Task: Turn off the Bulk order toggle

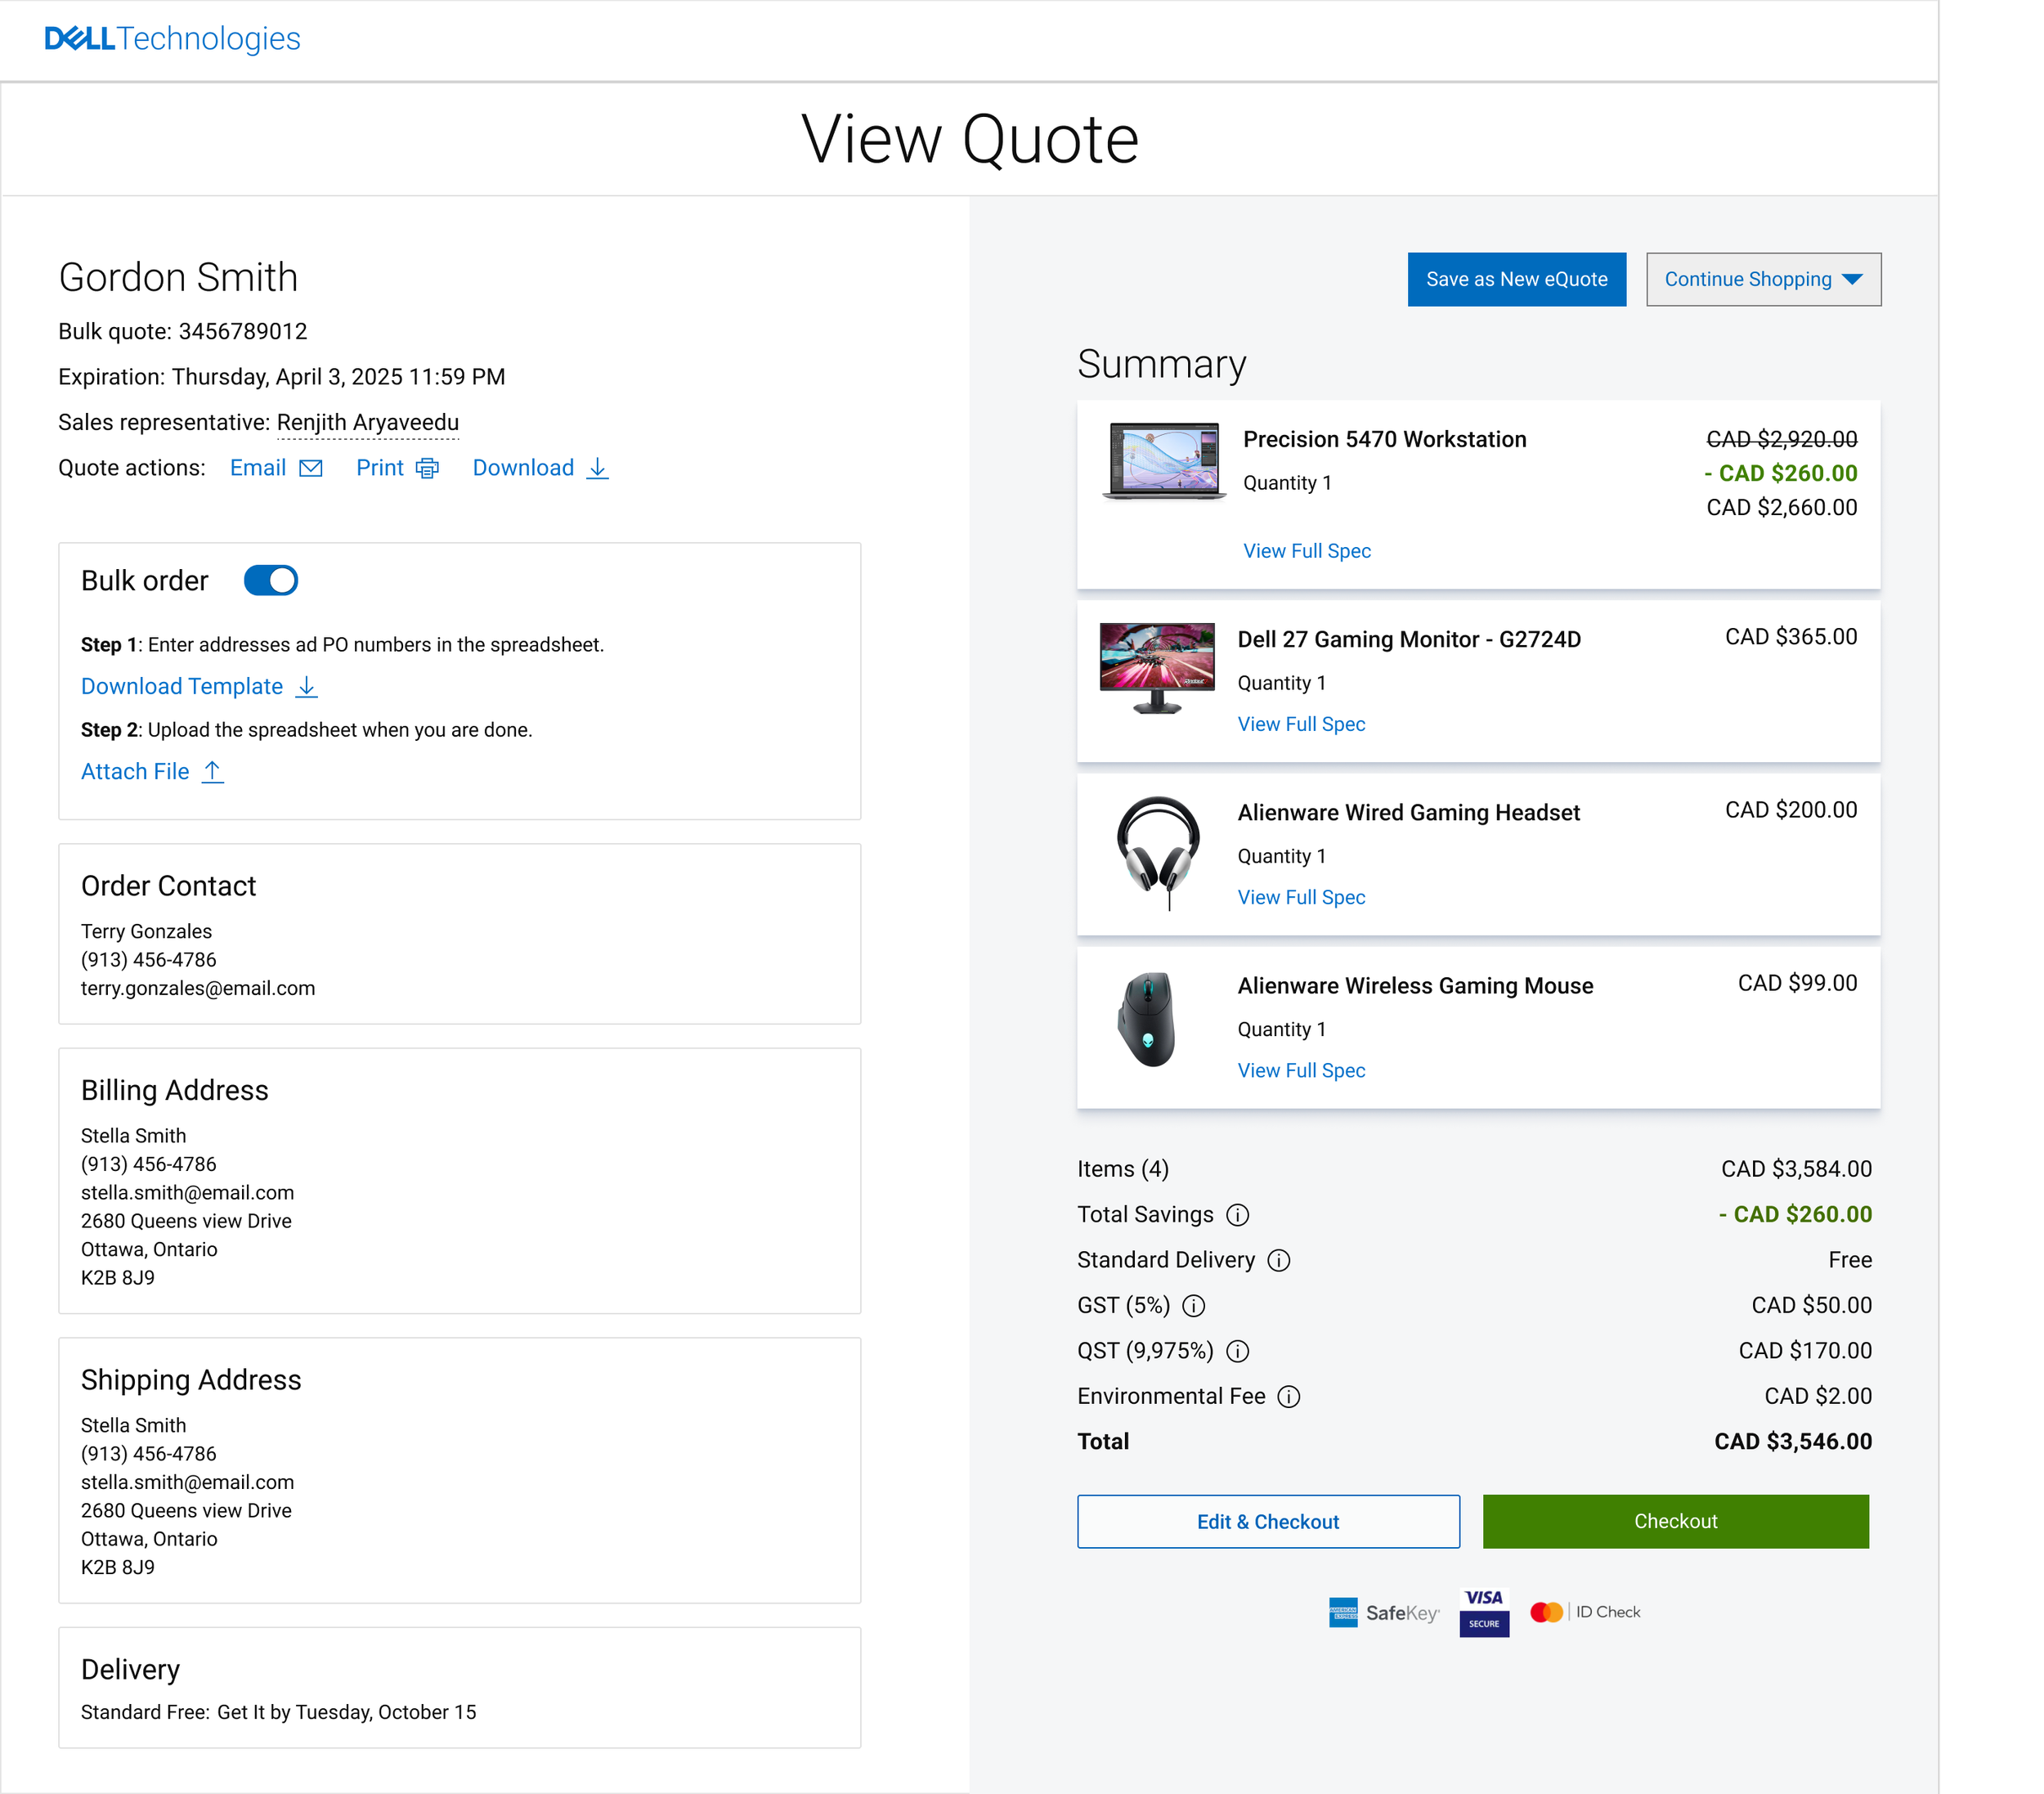Action: point(271,580)
